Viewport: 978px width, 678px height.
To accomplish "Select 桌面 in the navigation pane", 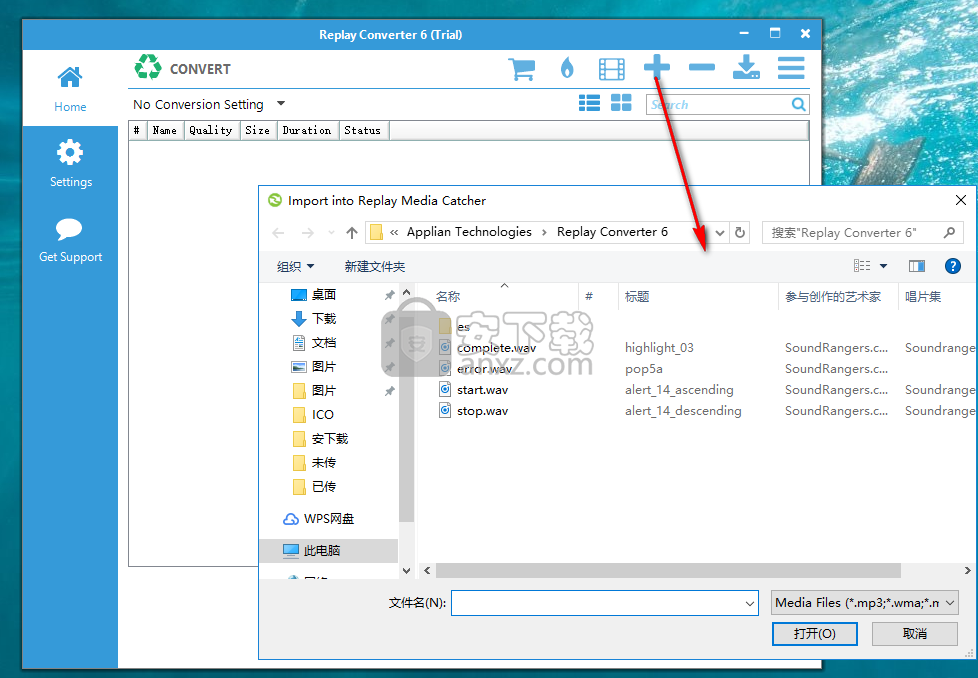I will tap(324, 294).
